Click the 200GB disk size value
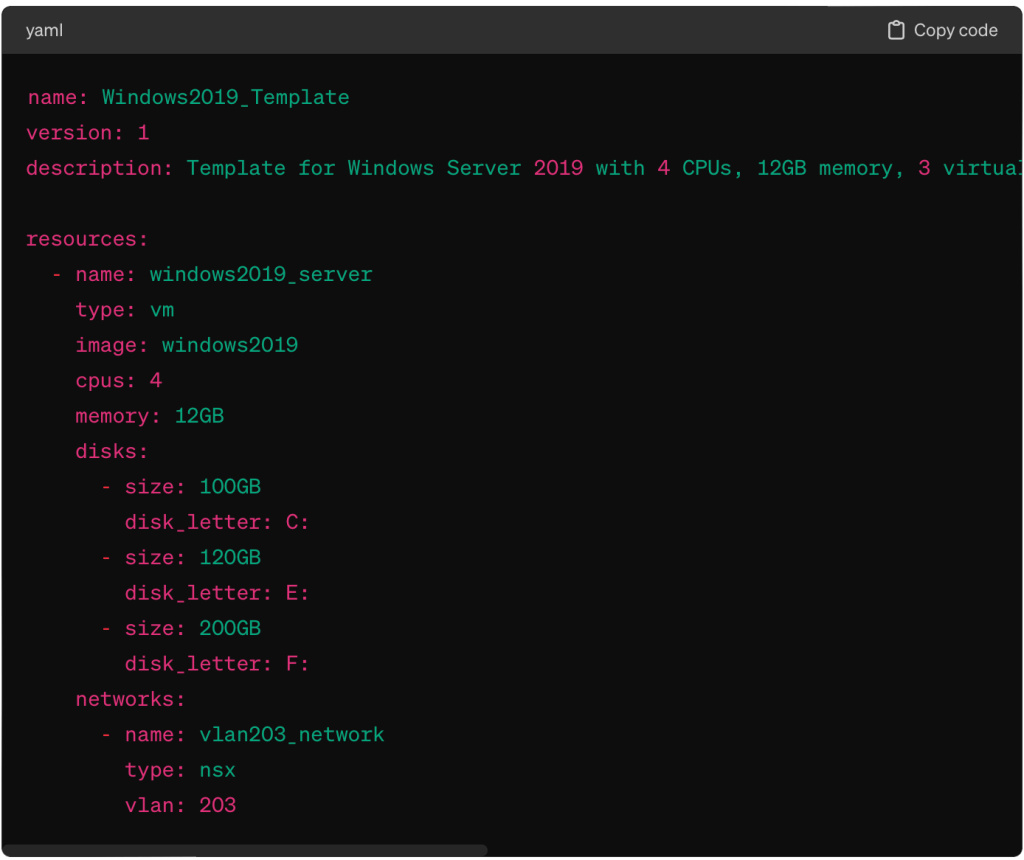This screenshot has height=860, width=1024. [x=230, y=628]
